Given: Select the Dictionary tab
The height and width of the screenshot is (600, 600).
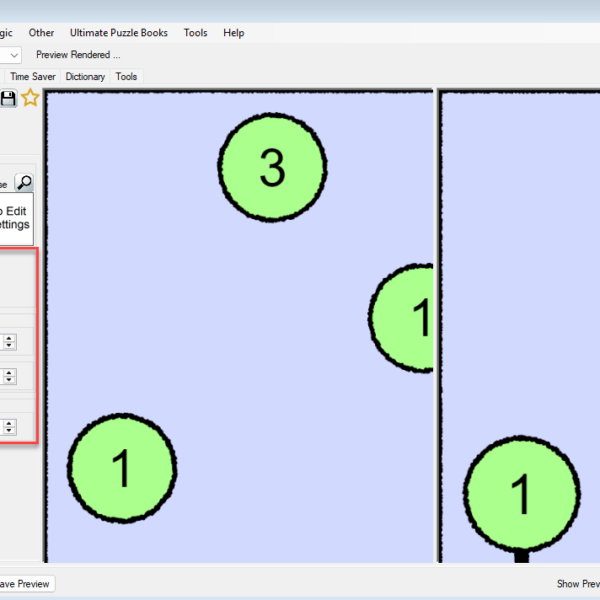Looking at the screenshot, I should coord(85,77).
